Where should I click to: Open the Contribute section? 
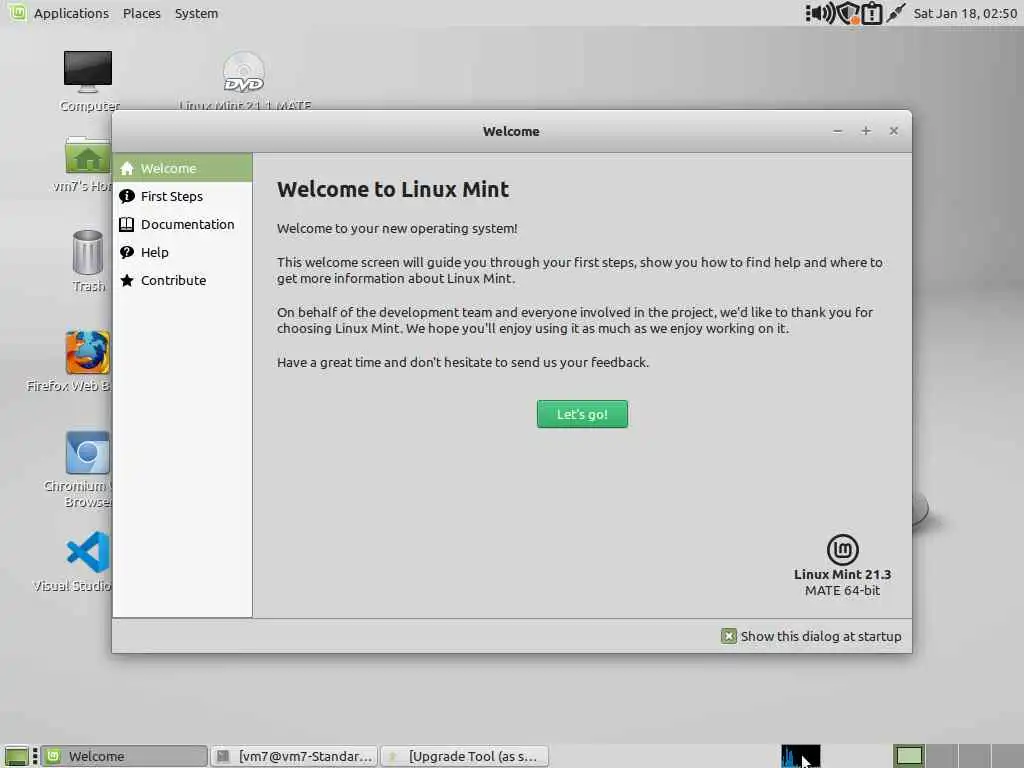pos(182,280)
